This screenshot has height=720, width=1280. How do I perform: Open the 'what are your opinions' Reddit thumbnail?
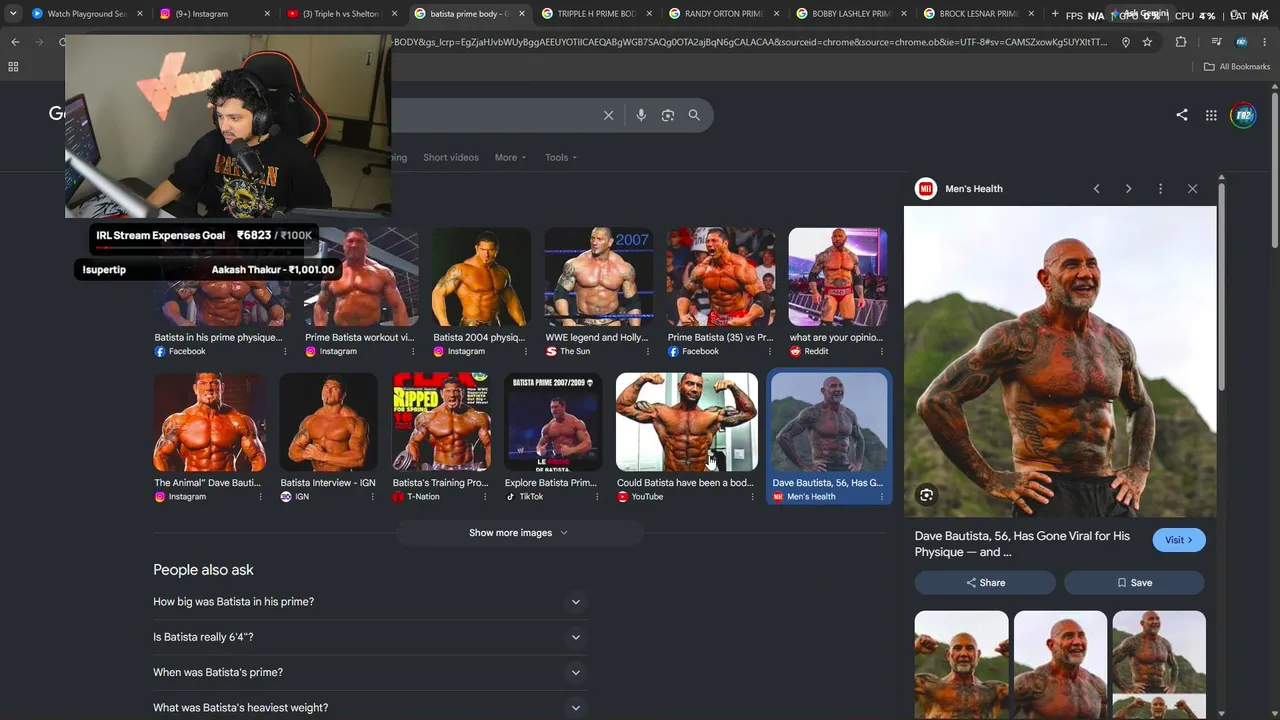837,277
